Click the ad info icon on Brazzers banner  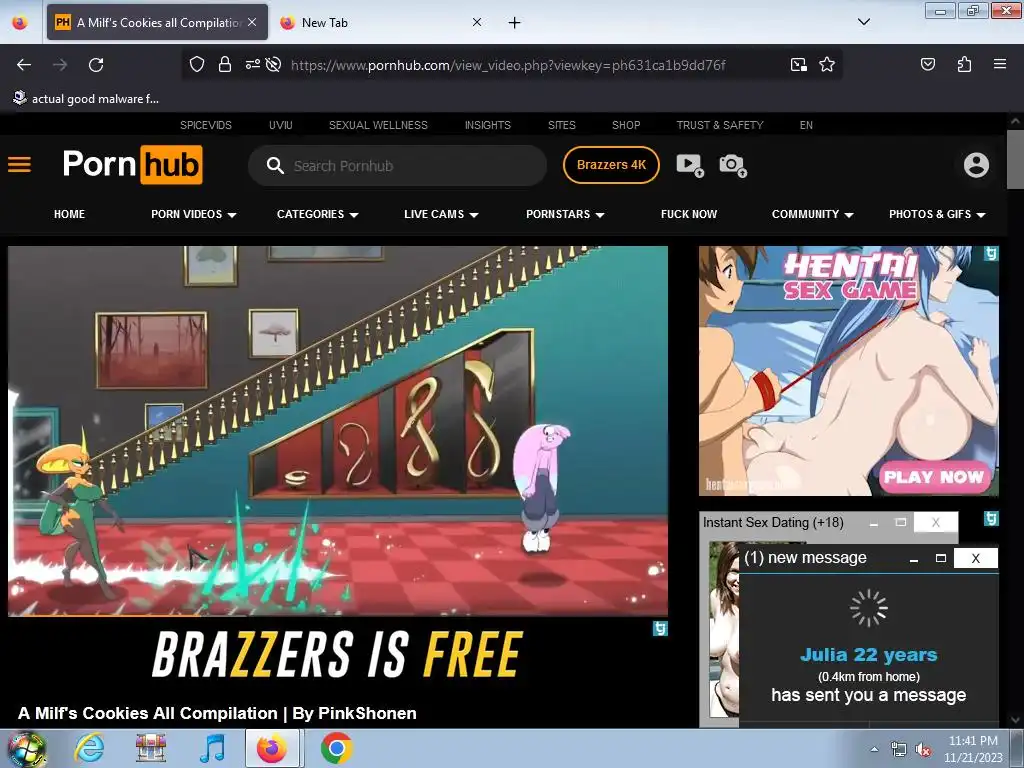[x=660, y=628]
